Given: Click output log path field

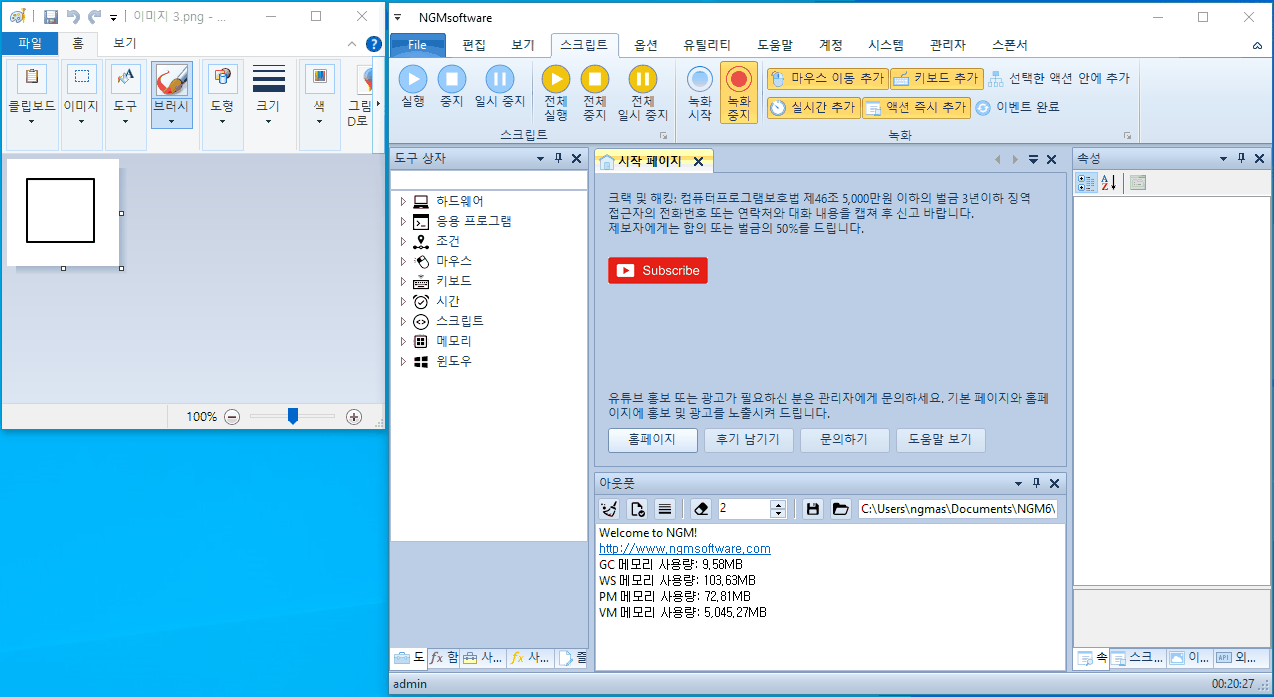Looking at the screenshot, I should pyautogui.click(x=958, y=509).
